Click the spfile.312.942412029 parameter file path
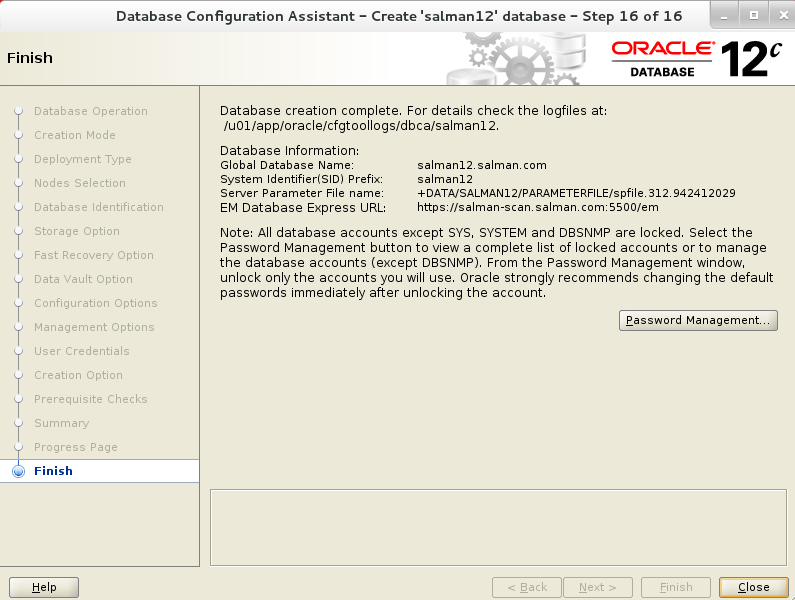Screen dimensions: 795x600 [x=576, y=193]
